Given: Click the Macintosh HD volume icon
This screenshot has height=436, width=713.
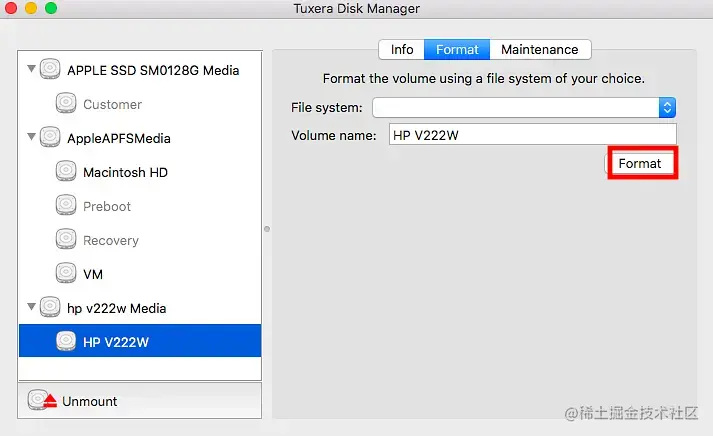Looking at the screenshot, I should [66, 171].
